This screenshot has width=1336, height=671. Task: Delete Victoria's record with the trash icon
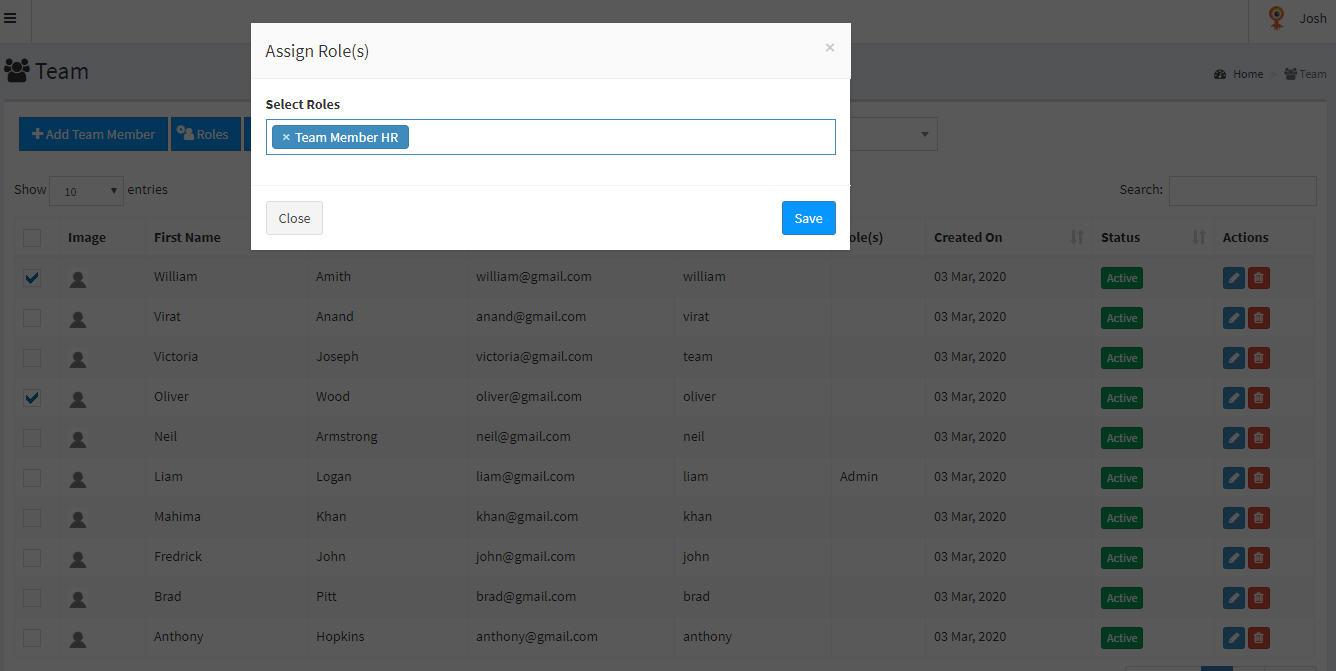[1259, 358]
